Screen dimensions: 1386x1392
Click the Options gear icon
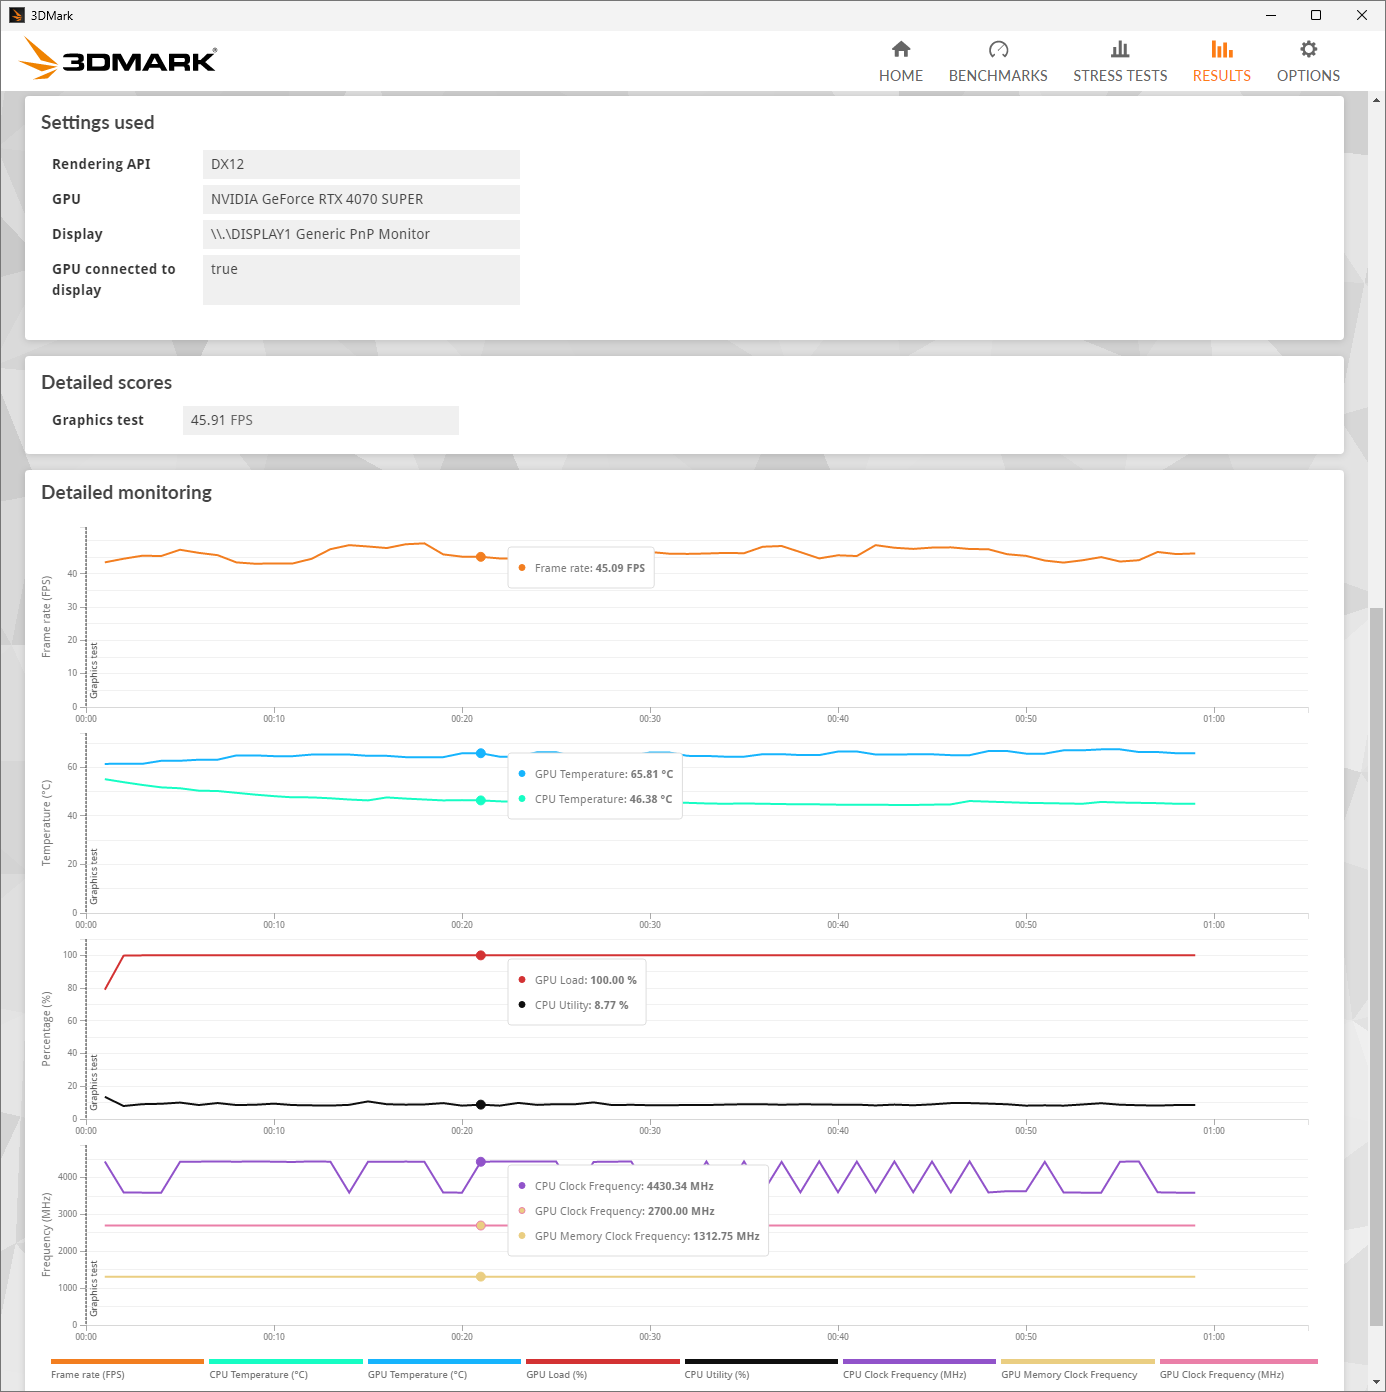pos(1308,49)
